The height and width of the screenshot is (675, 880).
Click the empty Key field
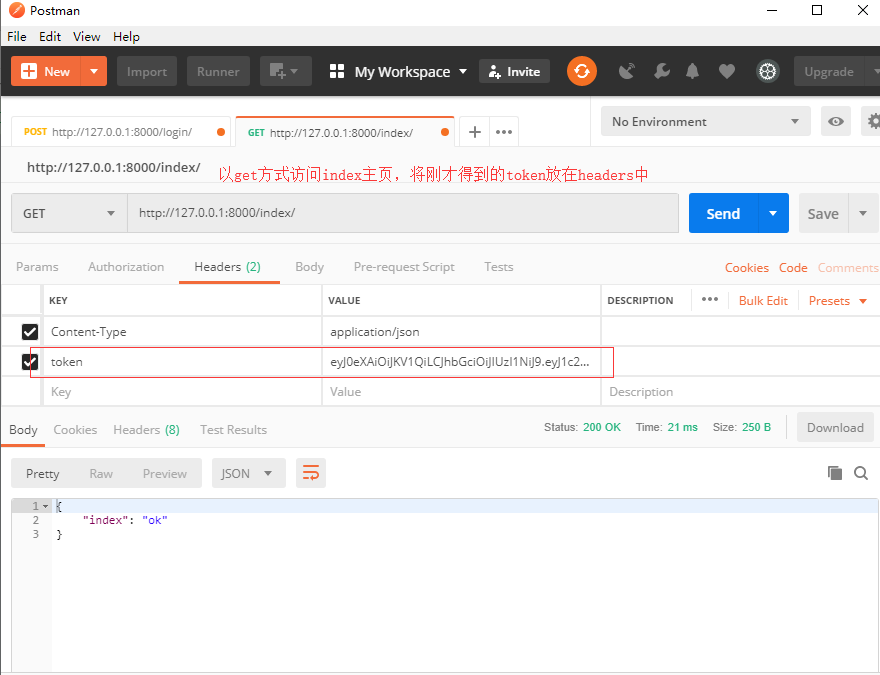(182, 392)
